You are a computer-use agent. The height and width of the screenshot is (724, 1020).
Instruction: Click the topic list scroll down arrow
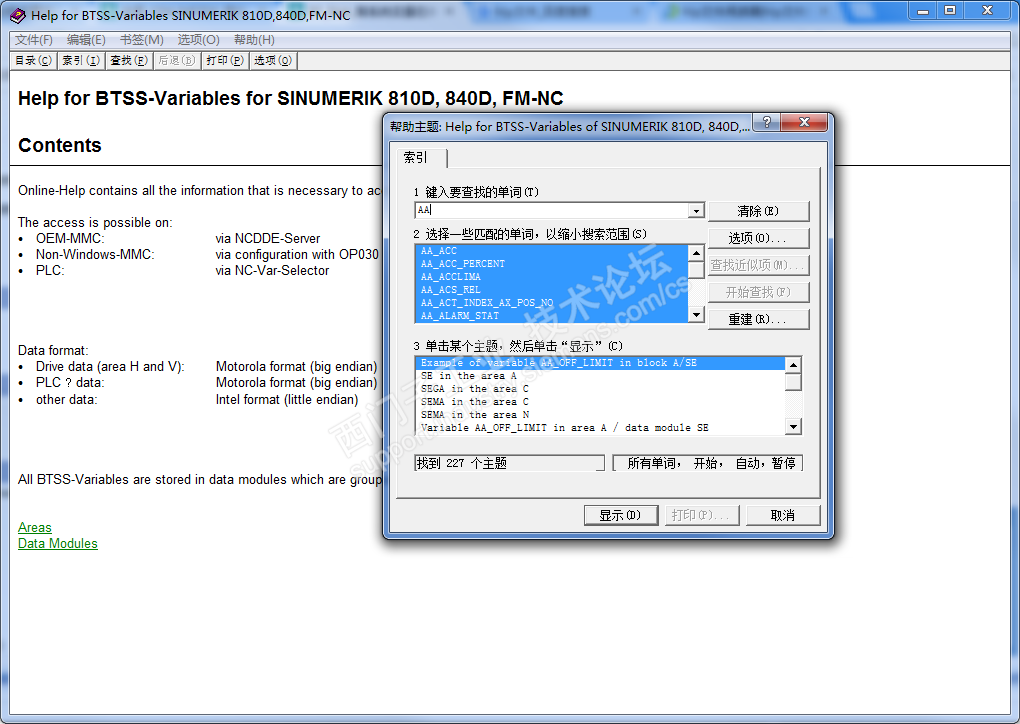pyautogui.click(x=793, y=427)
